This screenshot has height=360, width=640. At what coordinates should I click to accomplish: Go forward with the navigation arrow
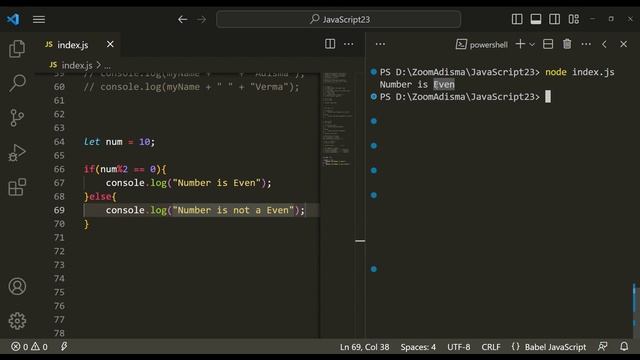click(202, 19)
